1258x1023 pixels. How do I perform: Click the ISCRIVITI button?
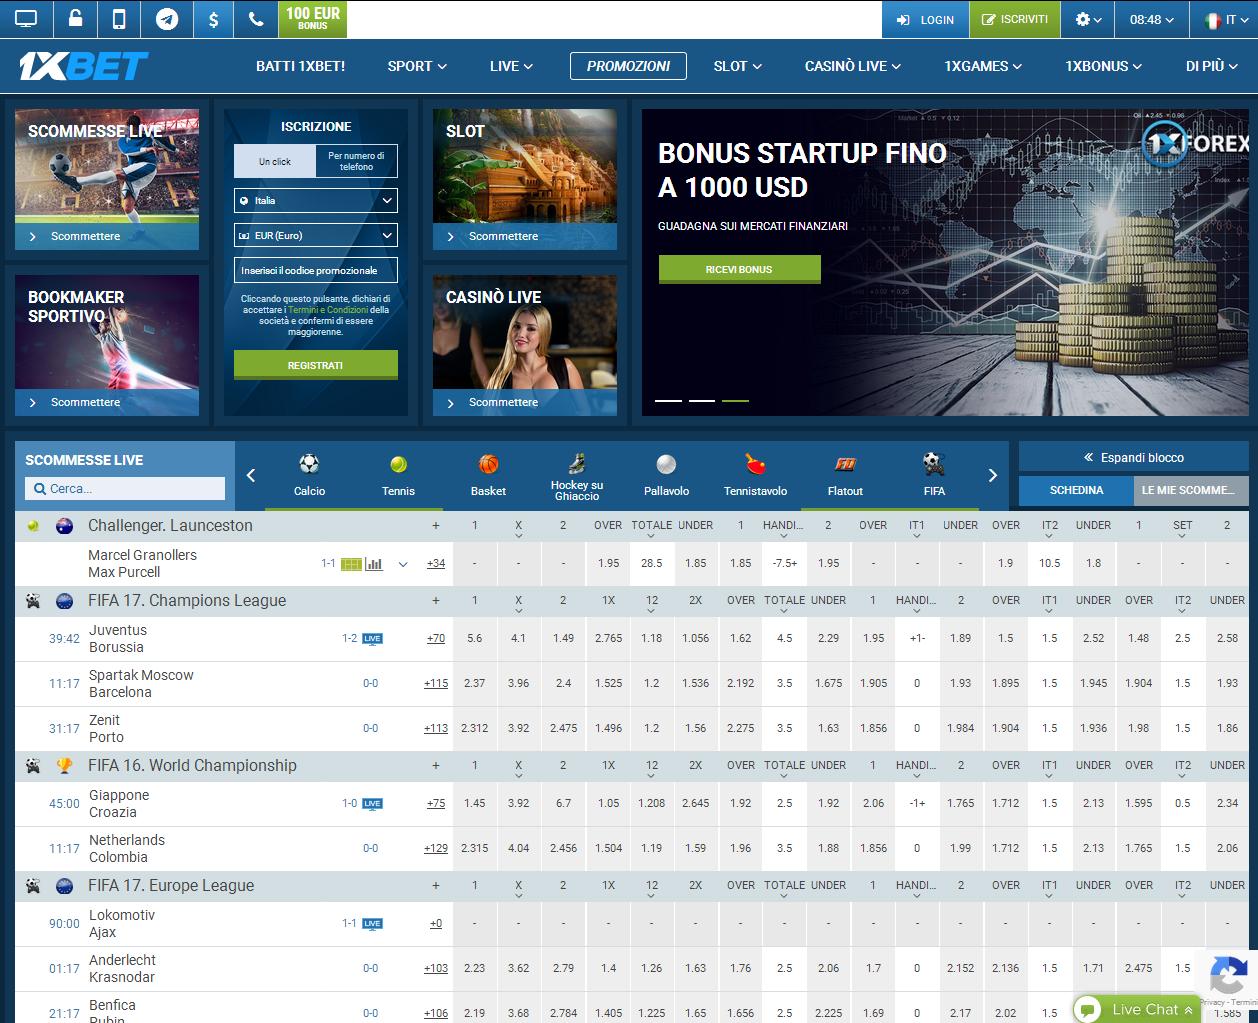[1014, 19]
